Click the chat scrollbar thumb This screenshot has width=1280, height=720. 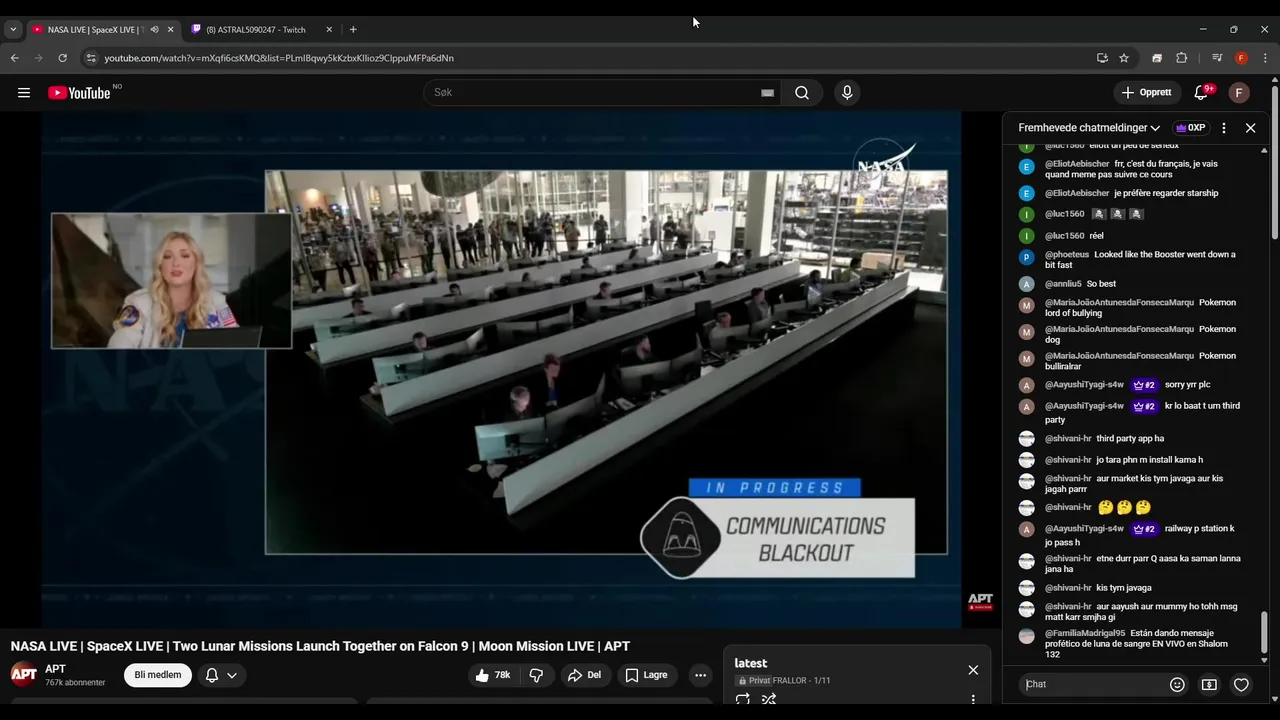[x=1264, y=632]
